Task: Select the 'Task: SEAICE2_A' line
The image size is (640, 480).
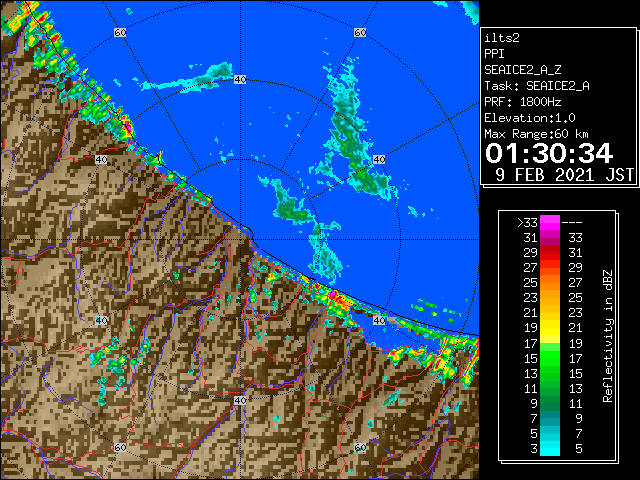Action: [537, 86]
